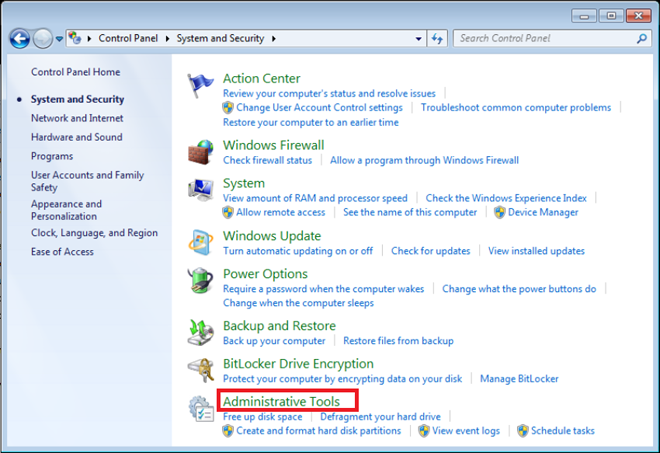This screenshot has height=453, width=660.
Task: Click the Windows Firewall brick wall icon
Action: [200, 152]
